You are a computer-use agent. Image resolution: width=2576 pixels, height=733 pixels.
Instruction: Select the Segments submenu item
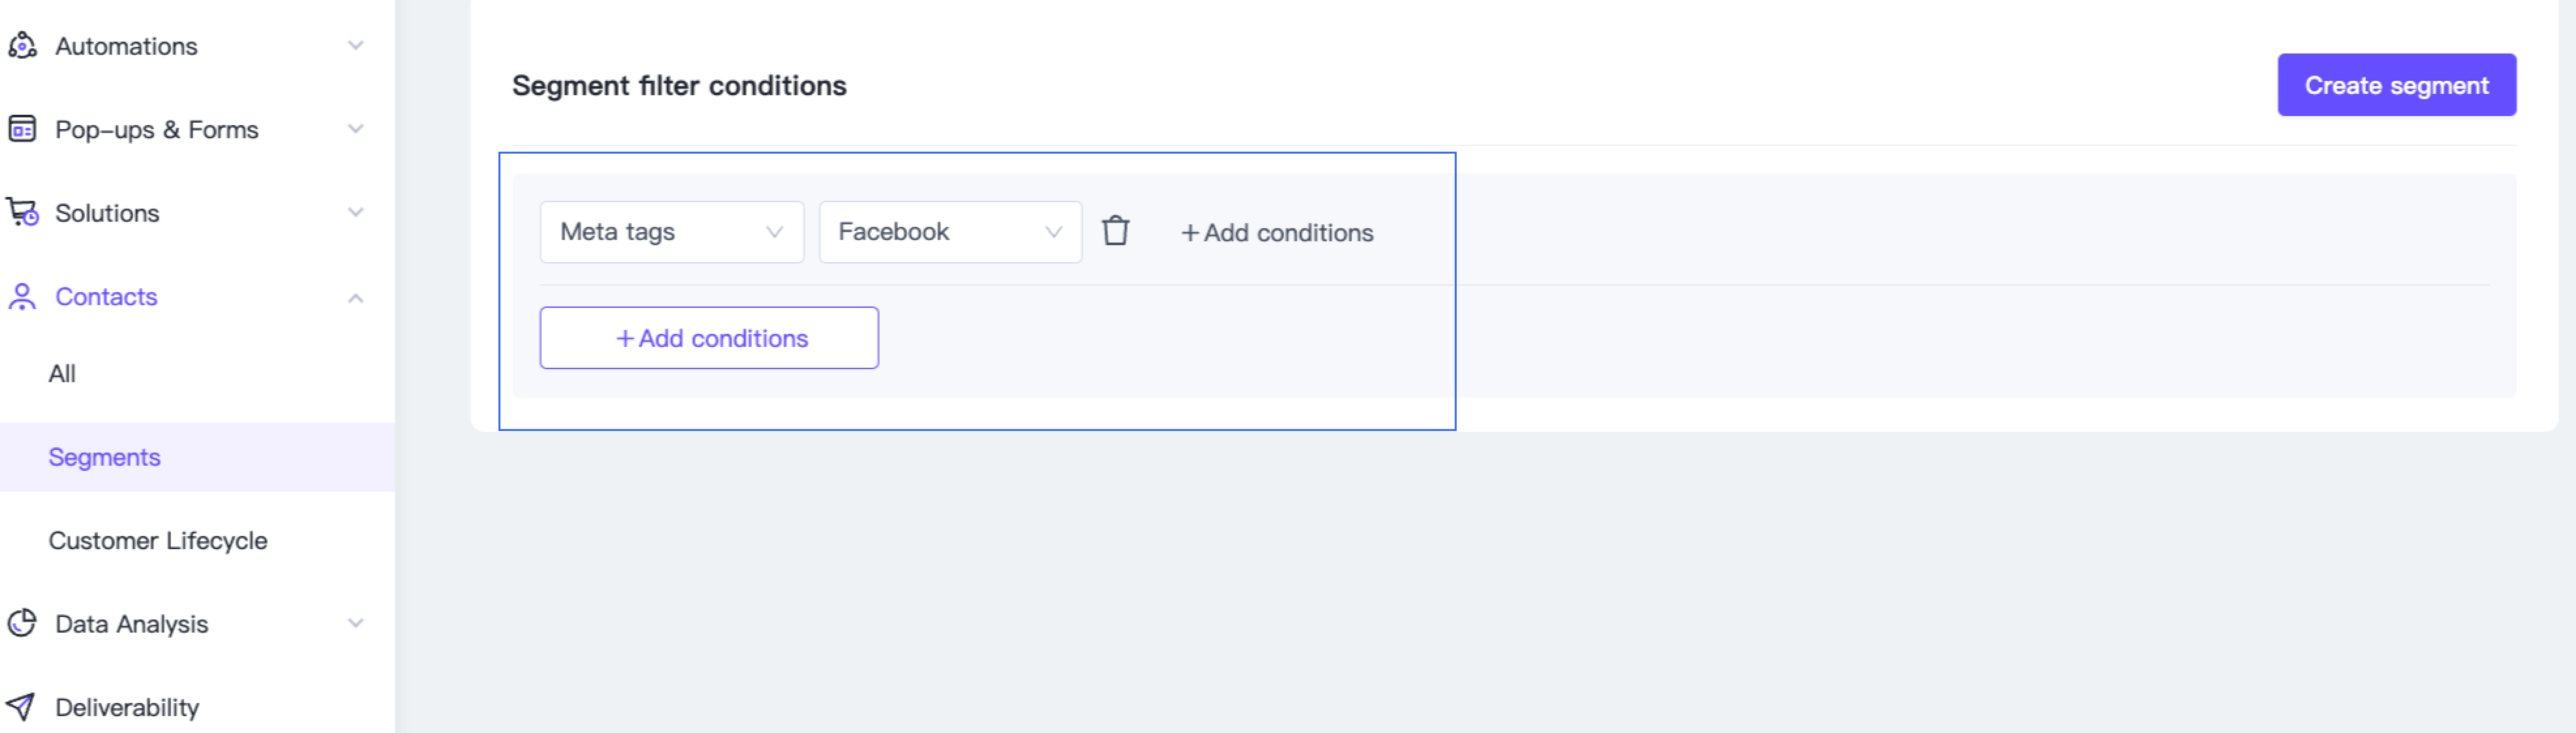coord(104,457)
